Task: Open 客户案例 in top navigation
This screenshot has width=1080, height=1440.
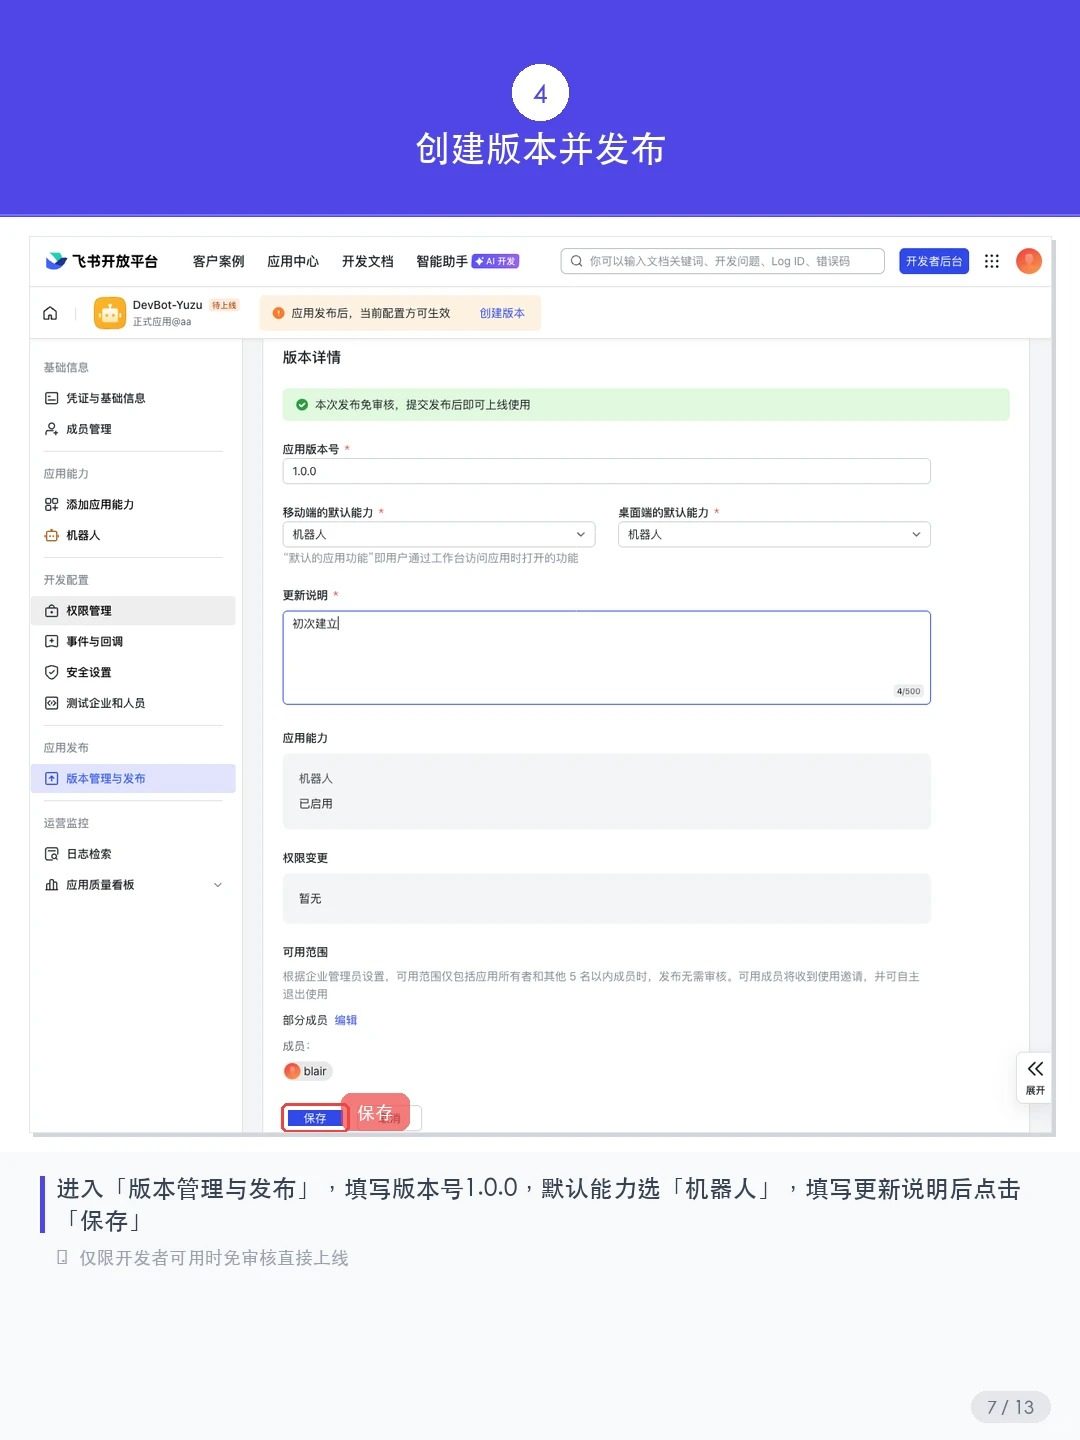Action: (x=218, y=261)
